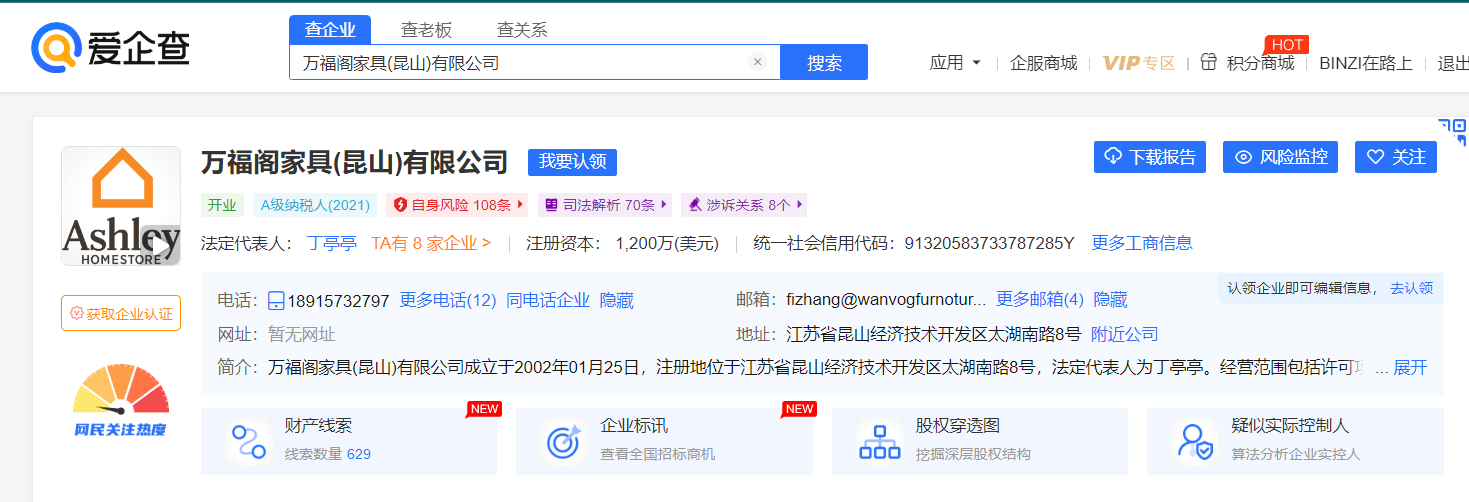The image size is (1469, 502).
Task: Clear the search box with the x icon
Action: tap(757, 62)
